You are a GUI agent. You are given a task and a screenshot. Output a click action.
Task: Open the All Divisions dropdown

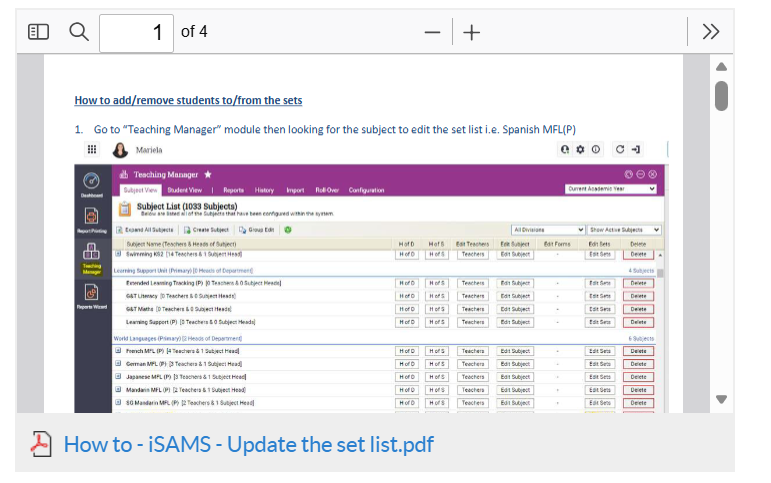(548, 230)
